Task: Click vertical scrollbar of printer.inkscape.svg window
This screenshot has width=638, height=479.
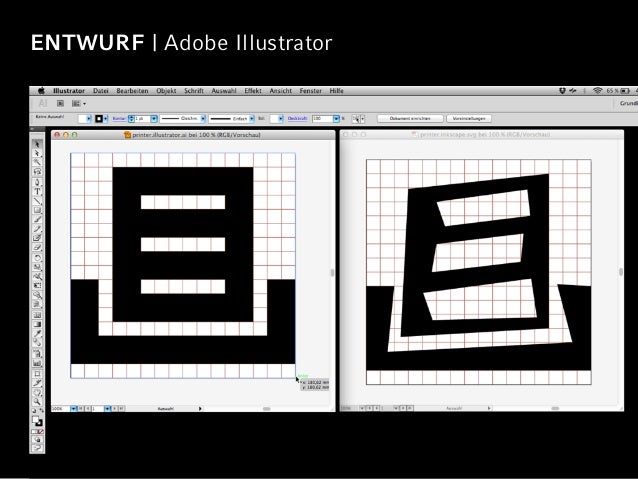Action: click(x=621, y=272)
